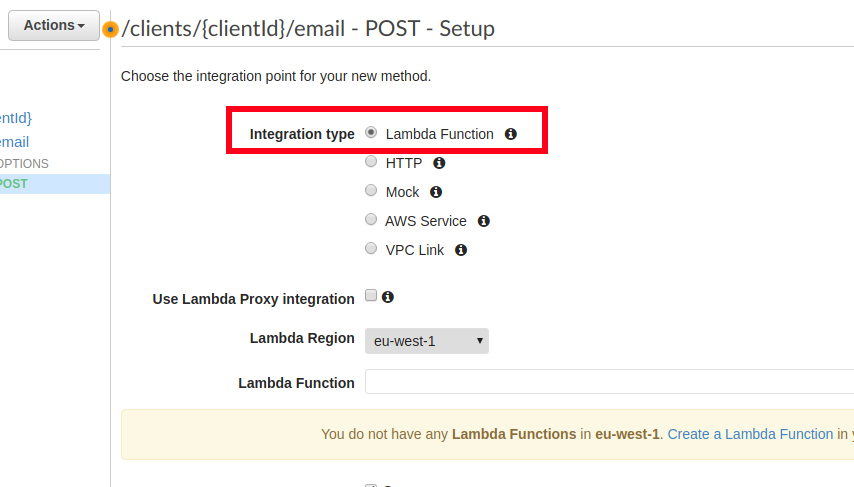Open the Actions dropdown button

54,26
